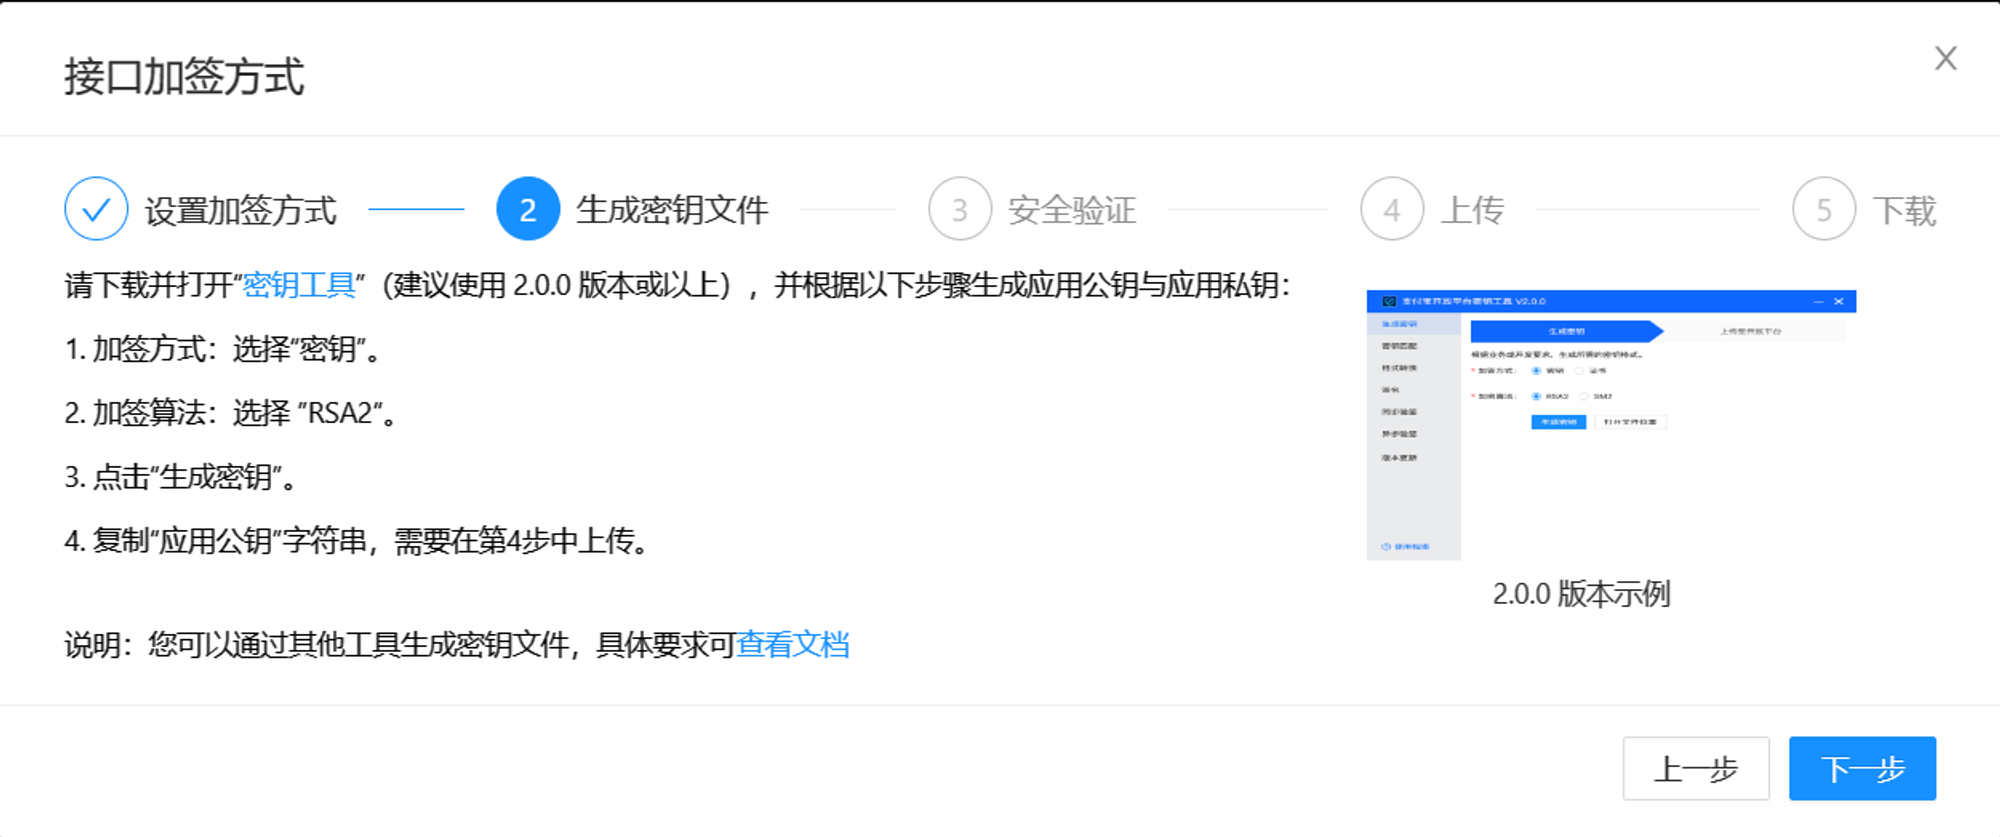Click the completed step checkmark circle icon
Viewport: 2000px width, 837px height.
point(96,209)
